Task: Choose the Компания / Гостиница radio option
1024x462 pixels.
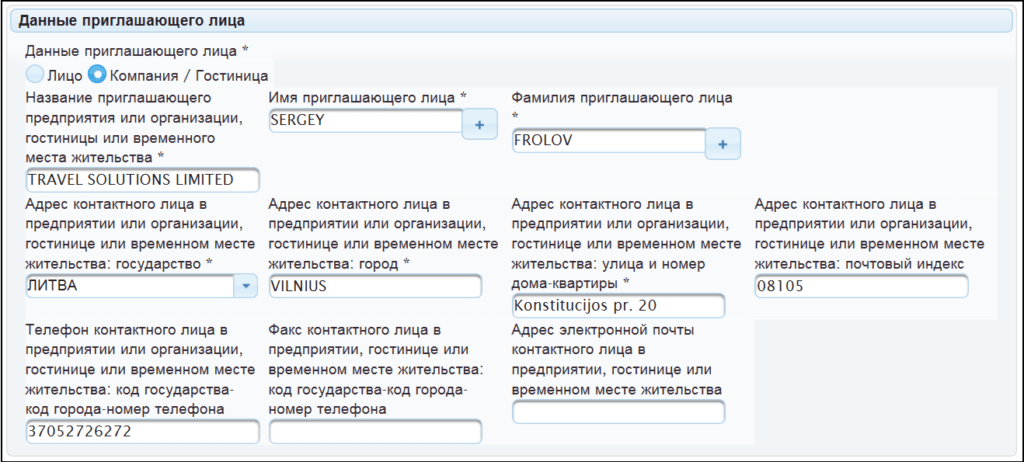Action: [98, 74]
